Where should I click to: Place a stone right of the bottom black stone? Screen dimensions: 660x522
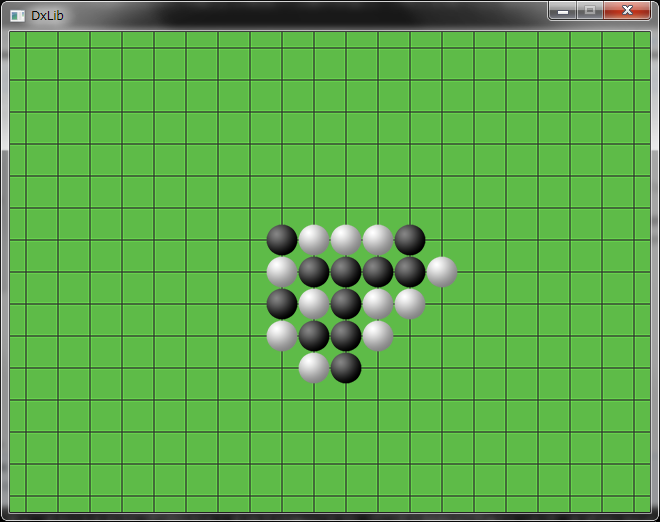pos(378,368)
